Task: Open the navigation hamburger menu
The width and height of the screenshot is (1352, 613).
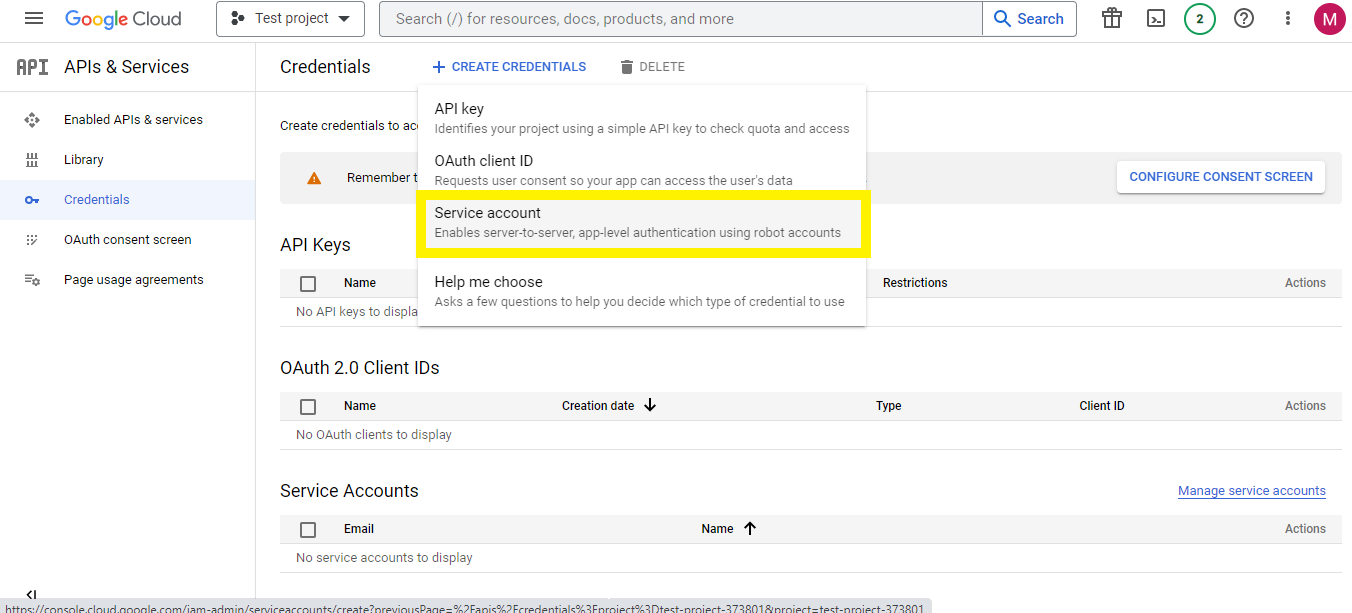Action: tap(33, 17)
